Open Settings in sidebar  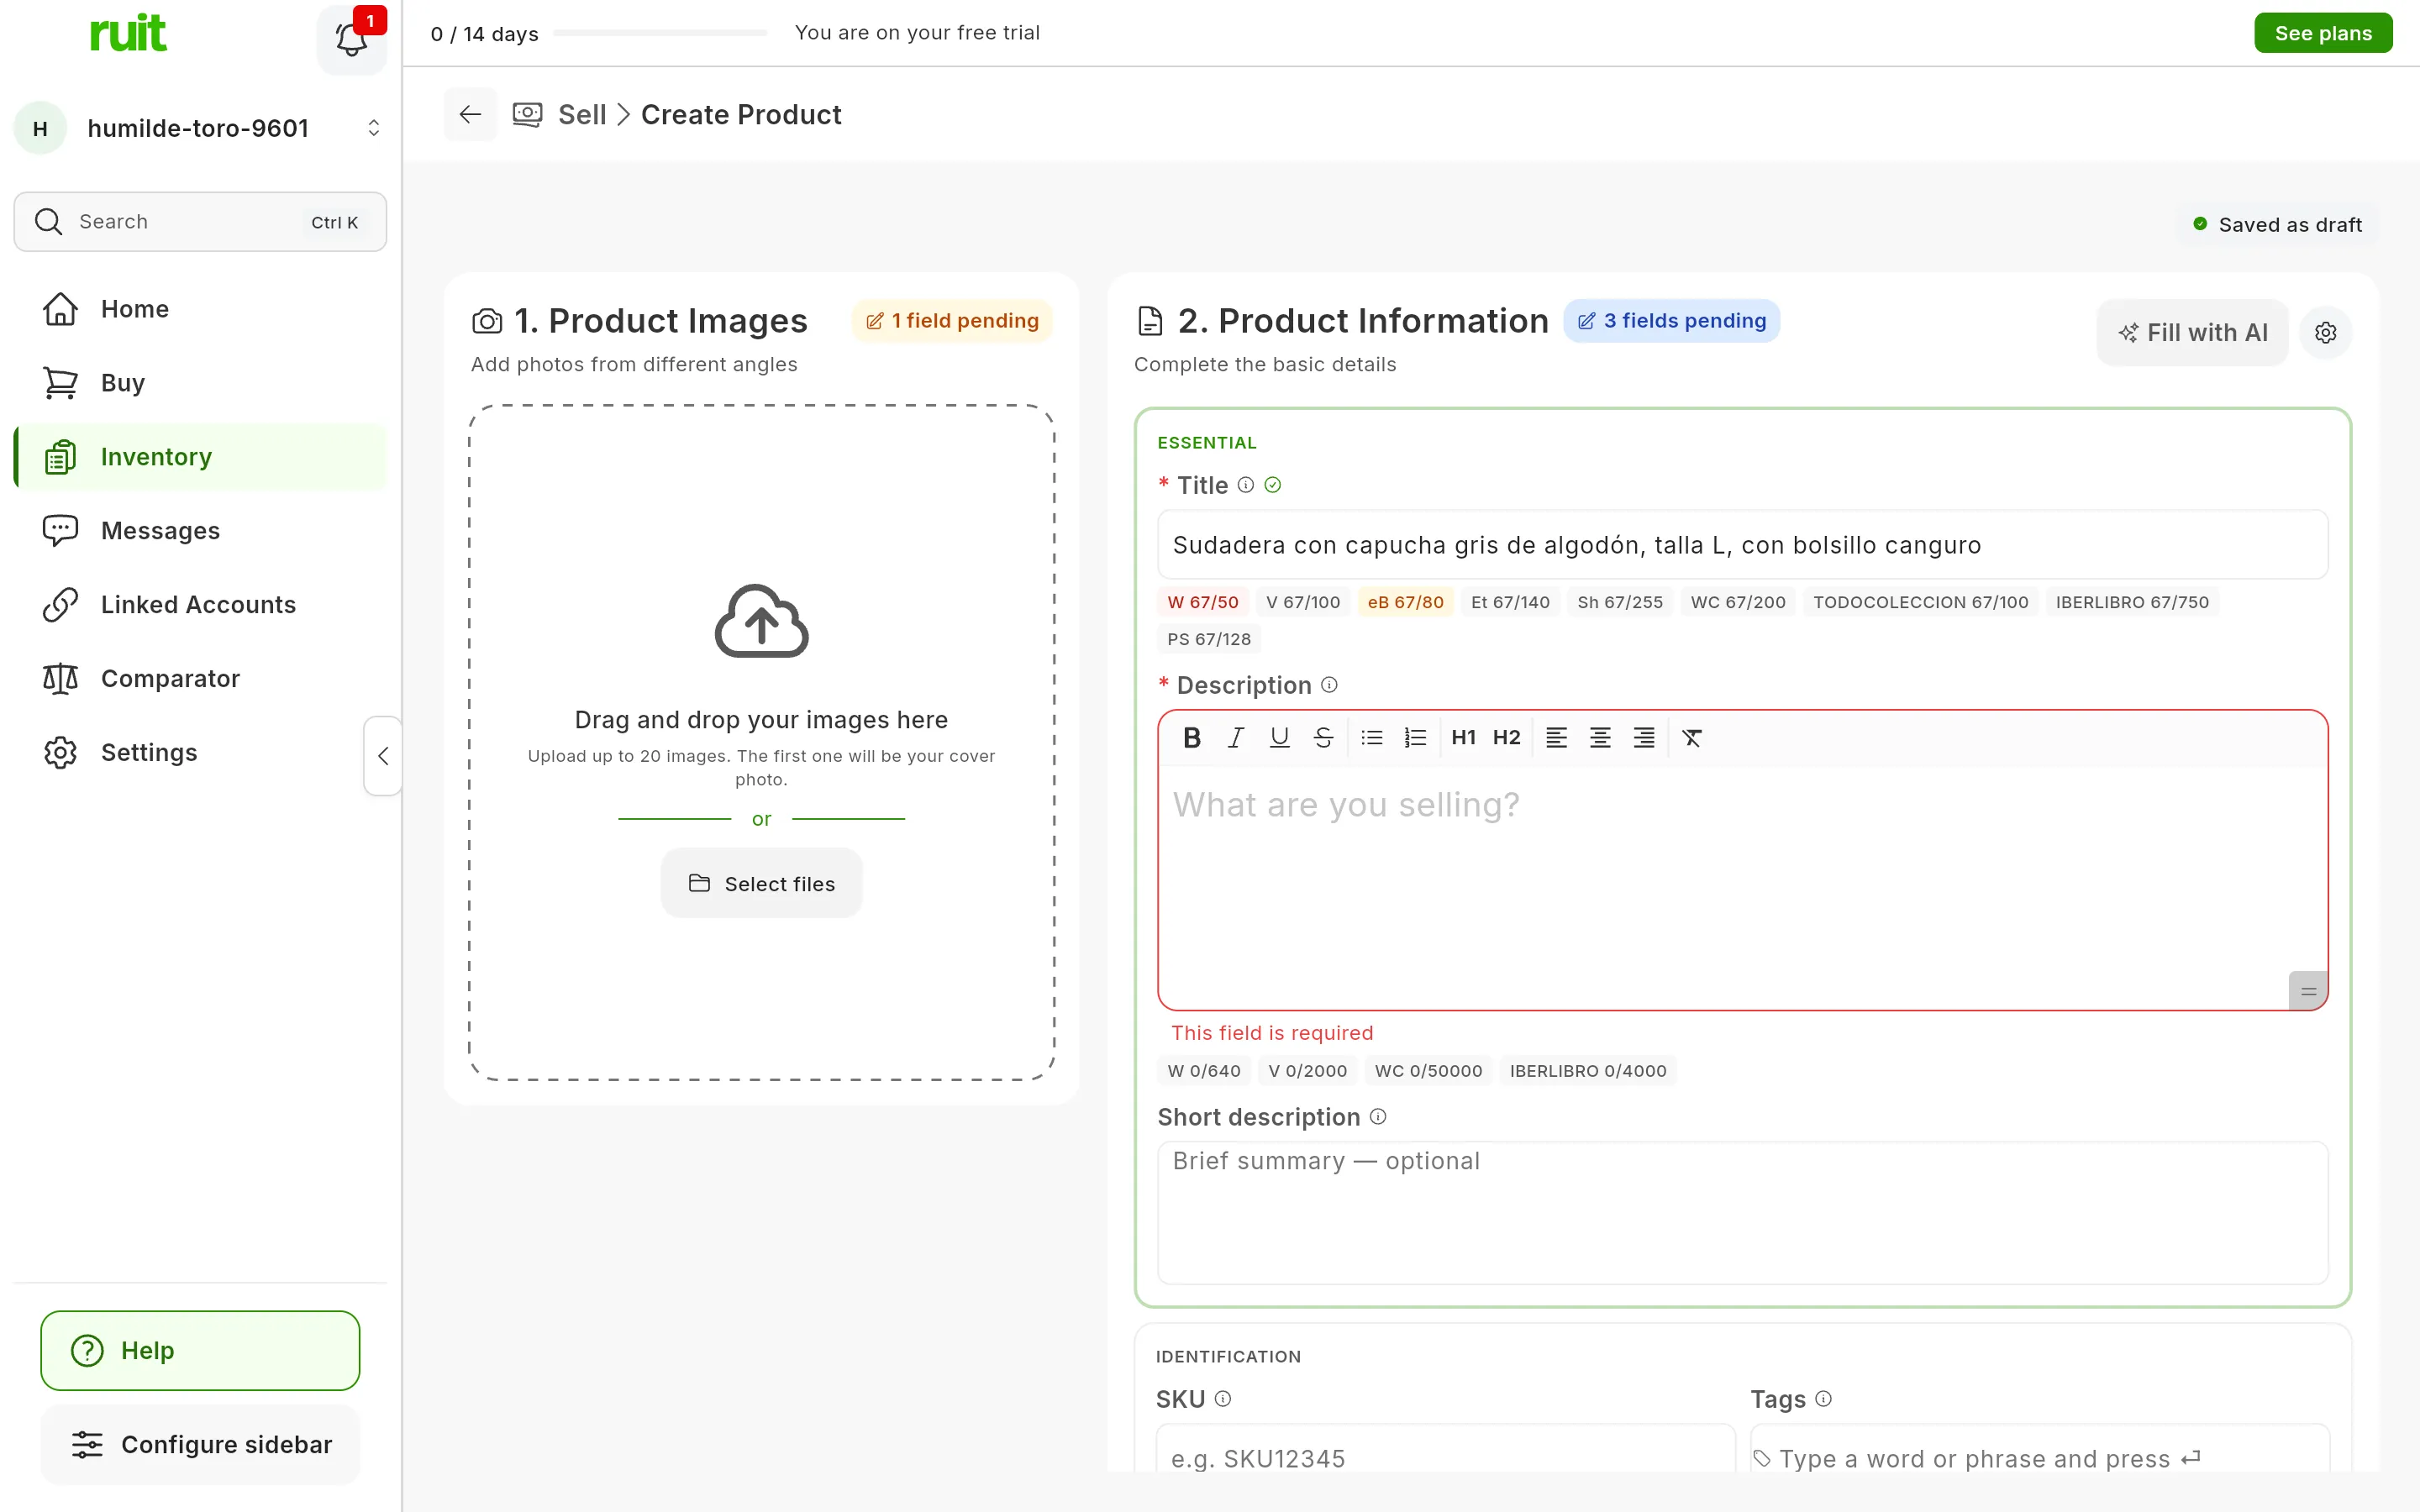point(200,753)
